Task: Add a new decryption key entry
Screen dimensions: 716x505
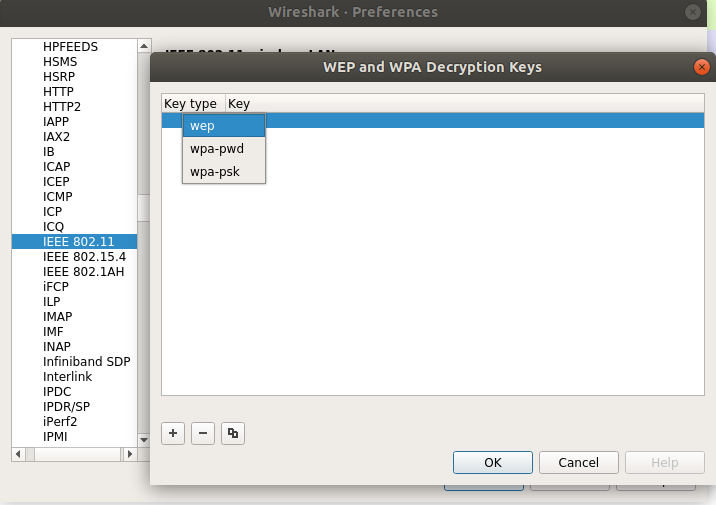Action: click(173, 433)
